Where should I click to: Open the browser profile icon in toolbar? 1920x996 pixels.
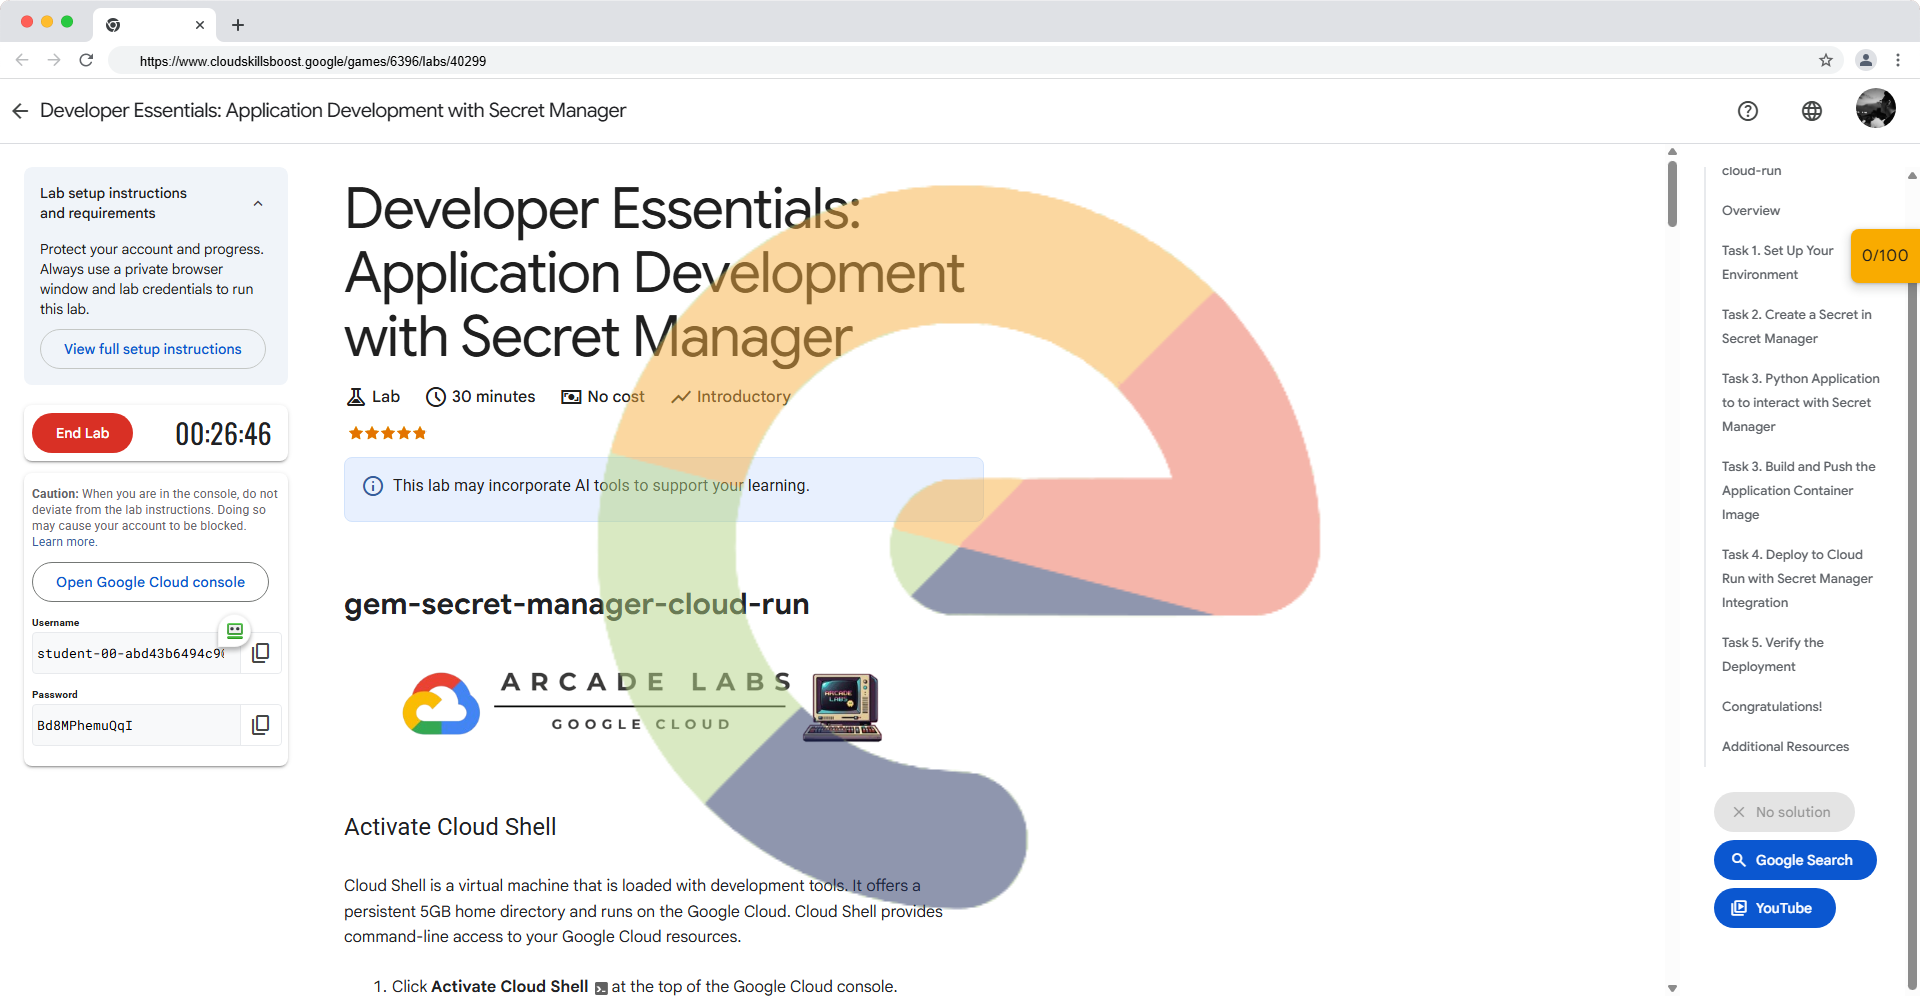click(1866, 60)
